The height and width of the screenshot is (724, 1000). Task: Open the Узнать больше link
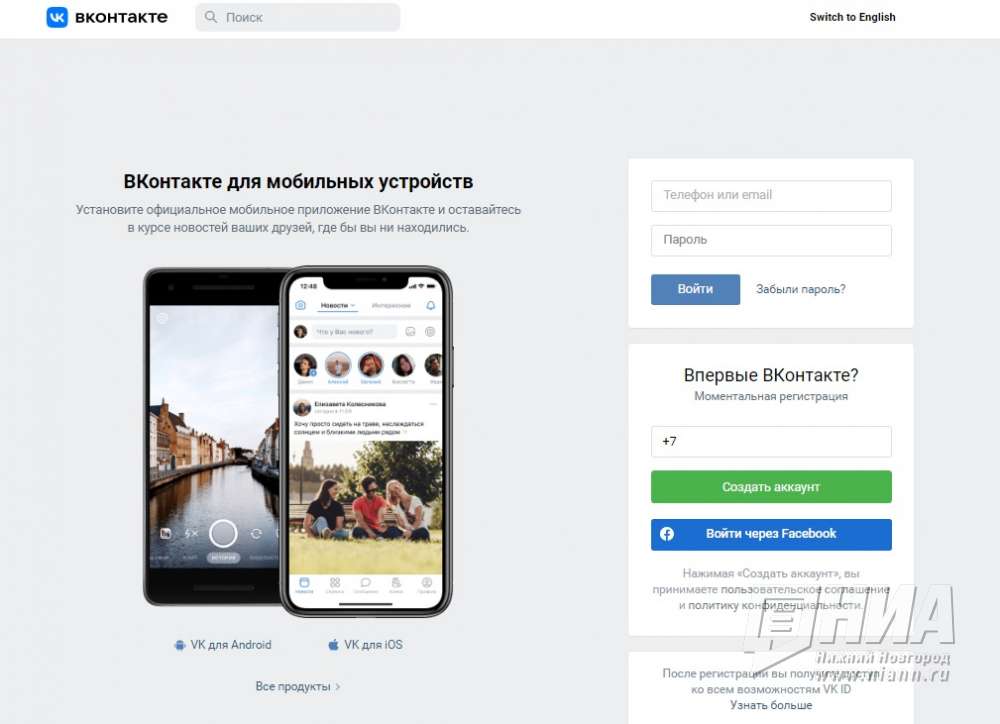pyautogui.click(x=771, y=705)
